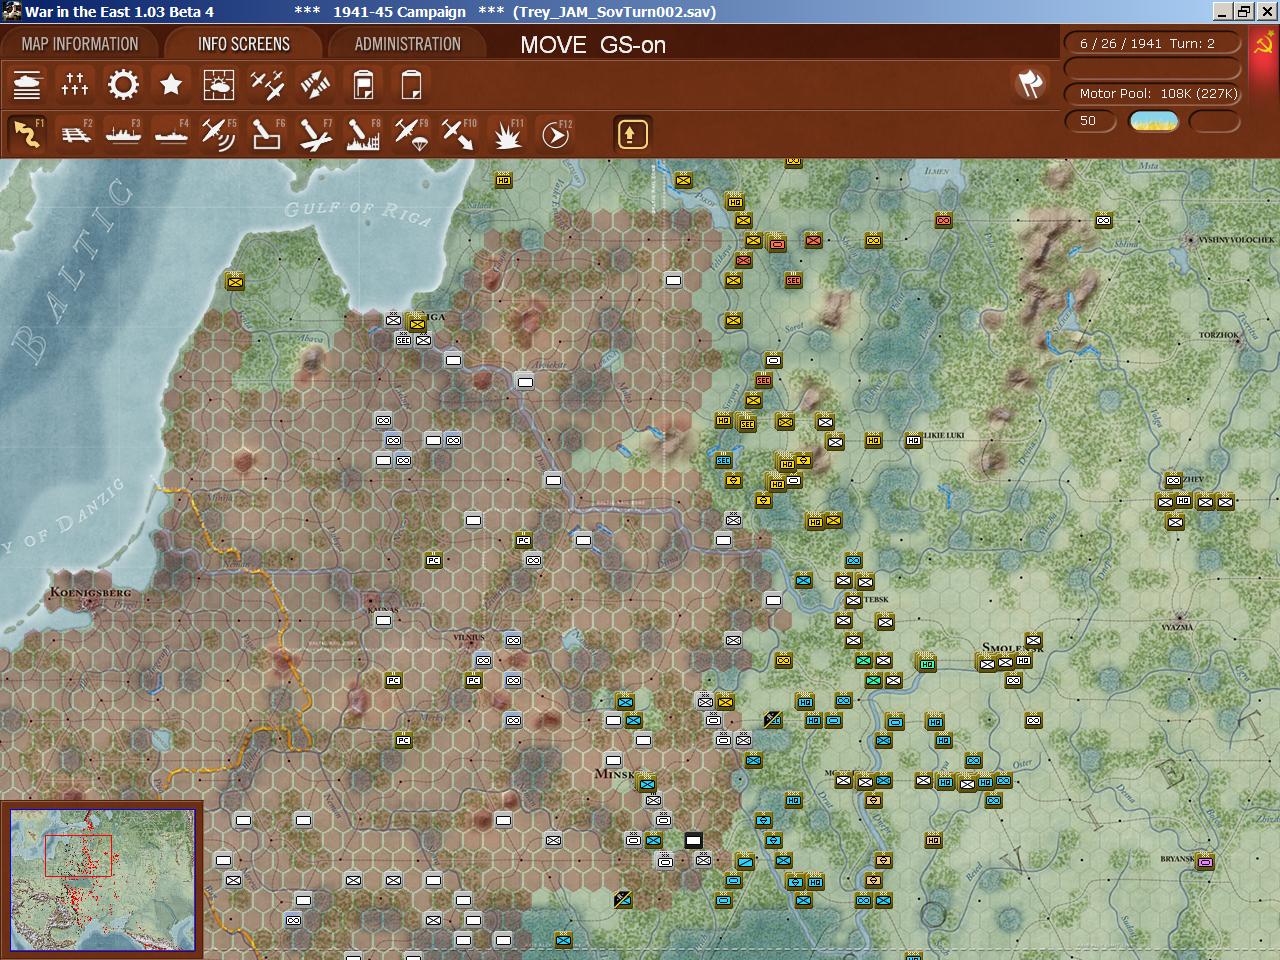Screen dimensions: 1280x960
Task: Select F10 air transfer mode
Action: coord(459,133)
